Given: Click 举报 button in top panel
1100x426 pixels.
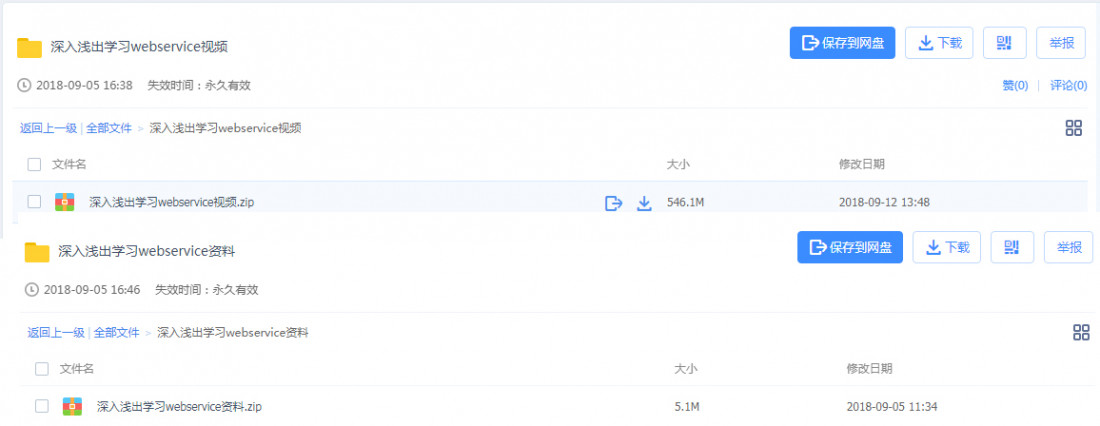Looking at the screenshot, I should point(1061,43).
